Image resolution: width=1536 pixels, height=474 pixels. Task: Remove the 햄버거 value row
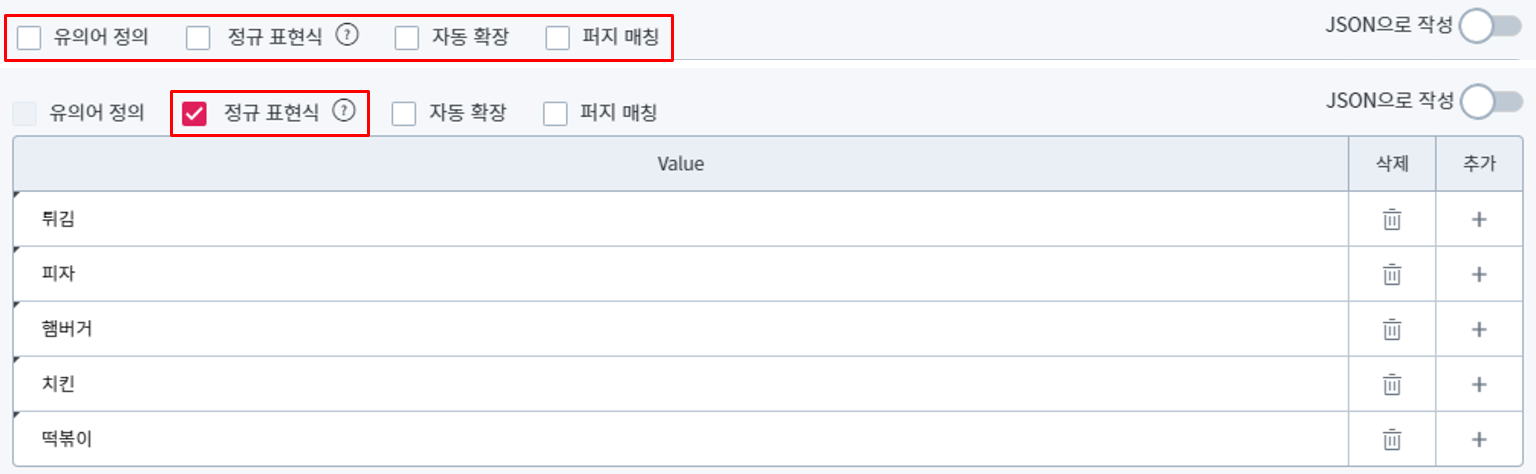click(x=1391, y=329)
